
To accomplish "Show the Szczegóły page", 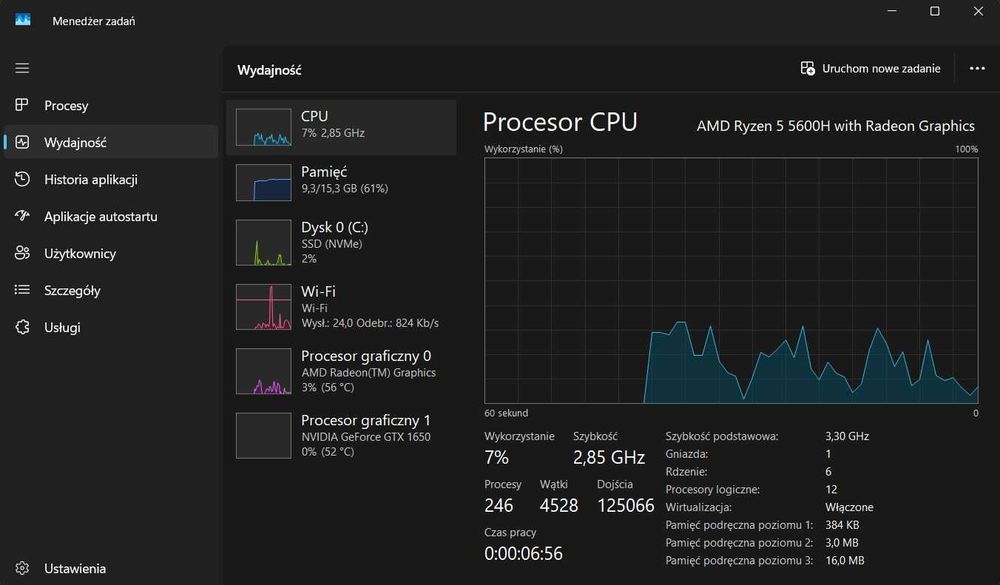I will tap(72, 290).
